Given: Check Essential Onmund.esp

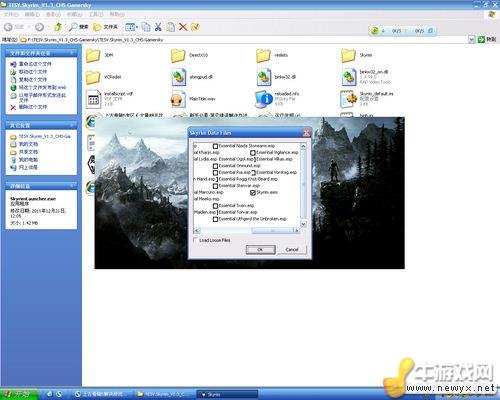Looking at the screenshot, I should tap(215, 166).
